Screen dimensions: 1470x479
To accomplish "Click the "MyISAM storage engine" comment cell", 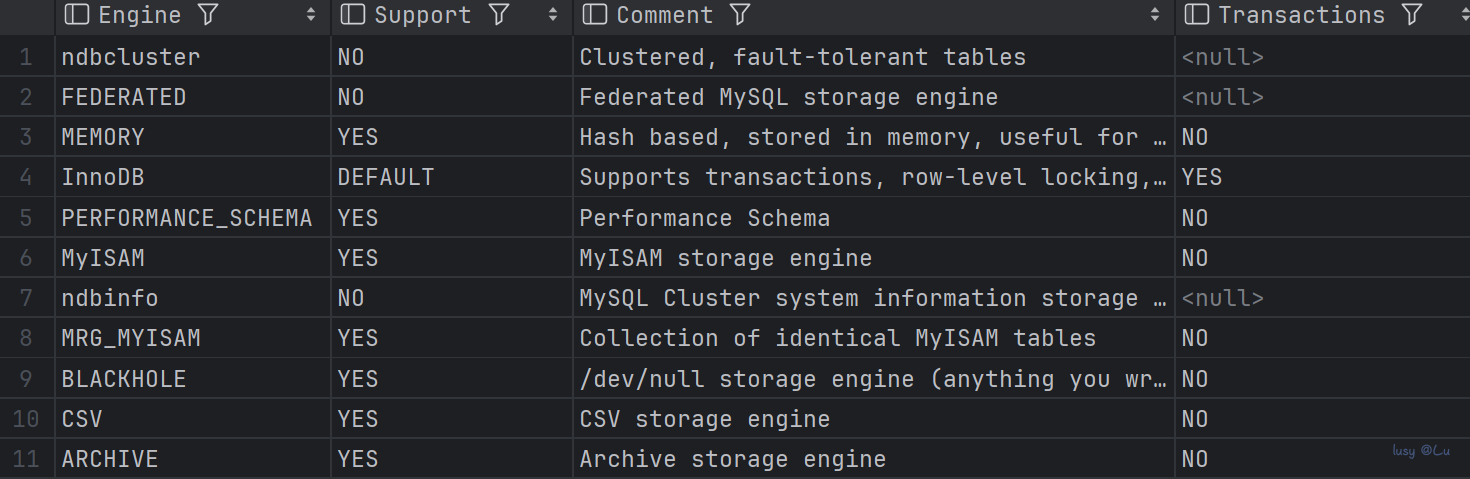I will click(725, 258).
